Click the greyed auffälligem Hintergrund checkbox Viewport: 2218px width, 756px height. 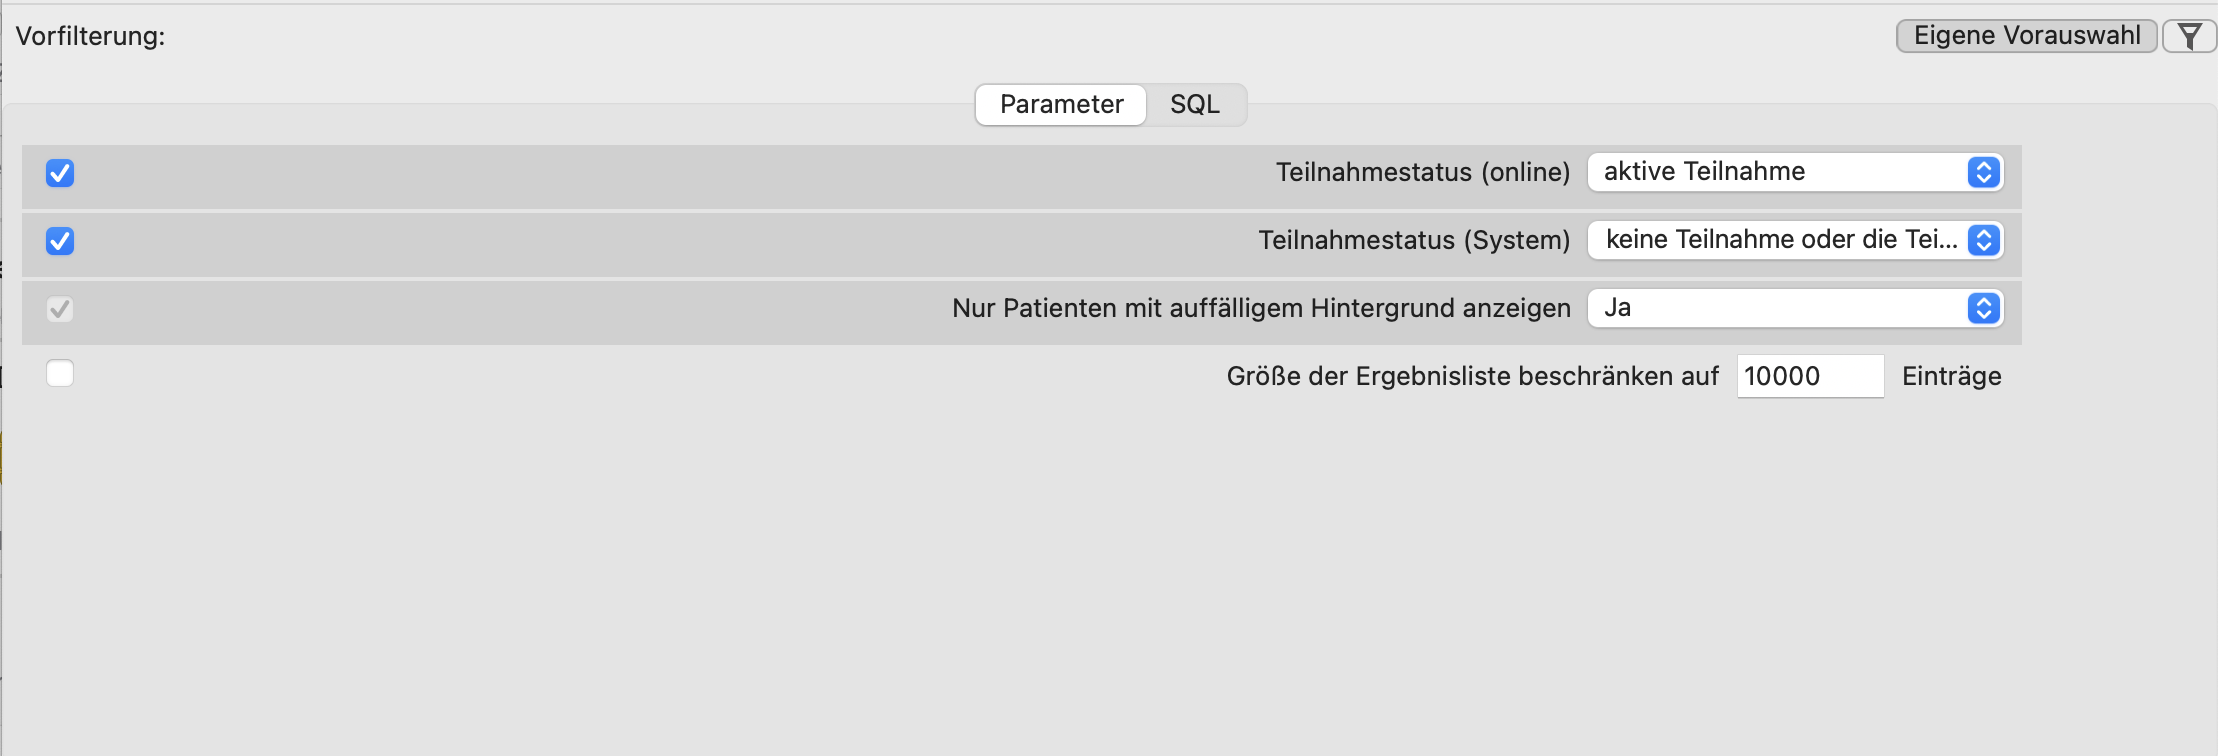pyautogui.click(x=60, y=309)
